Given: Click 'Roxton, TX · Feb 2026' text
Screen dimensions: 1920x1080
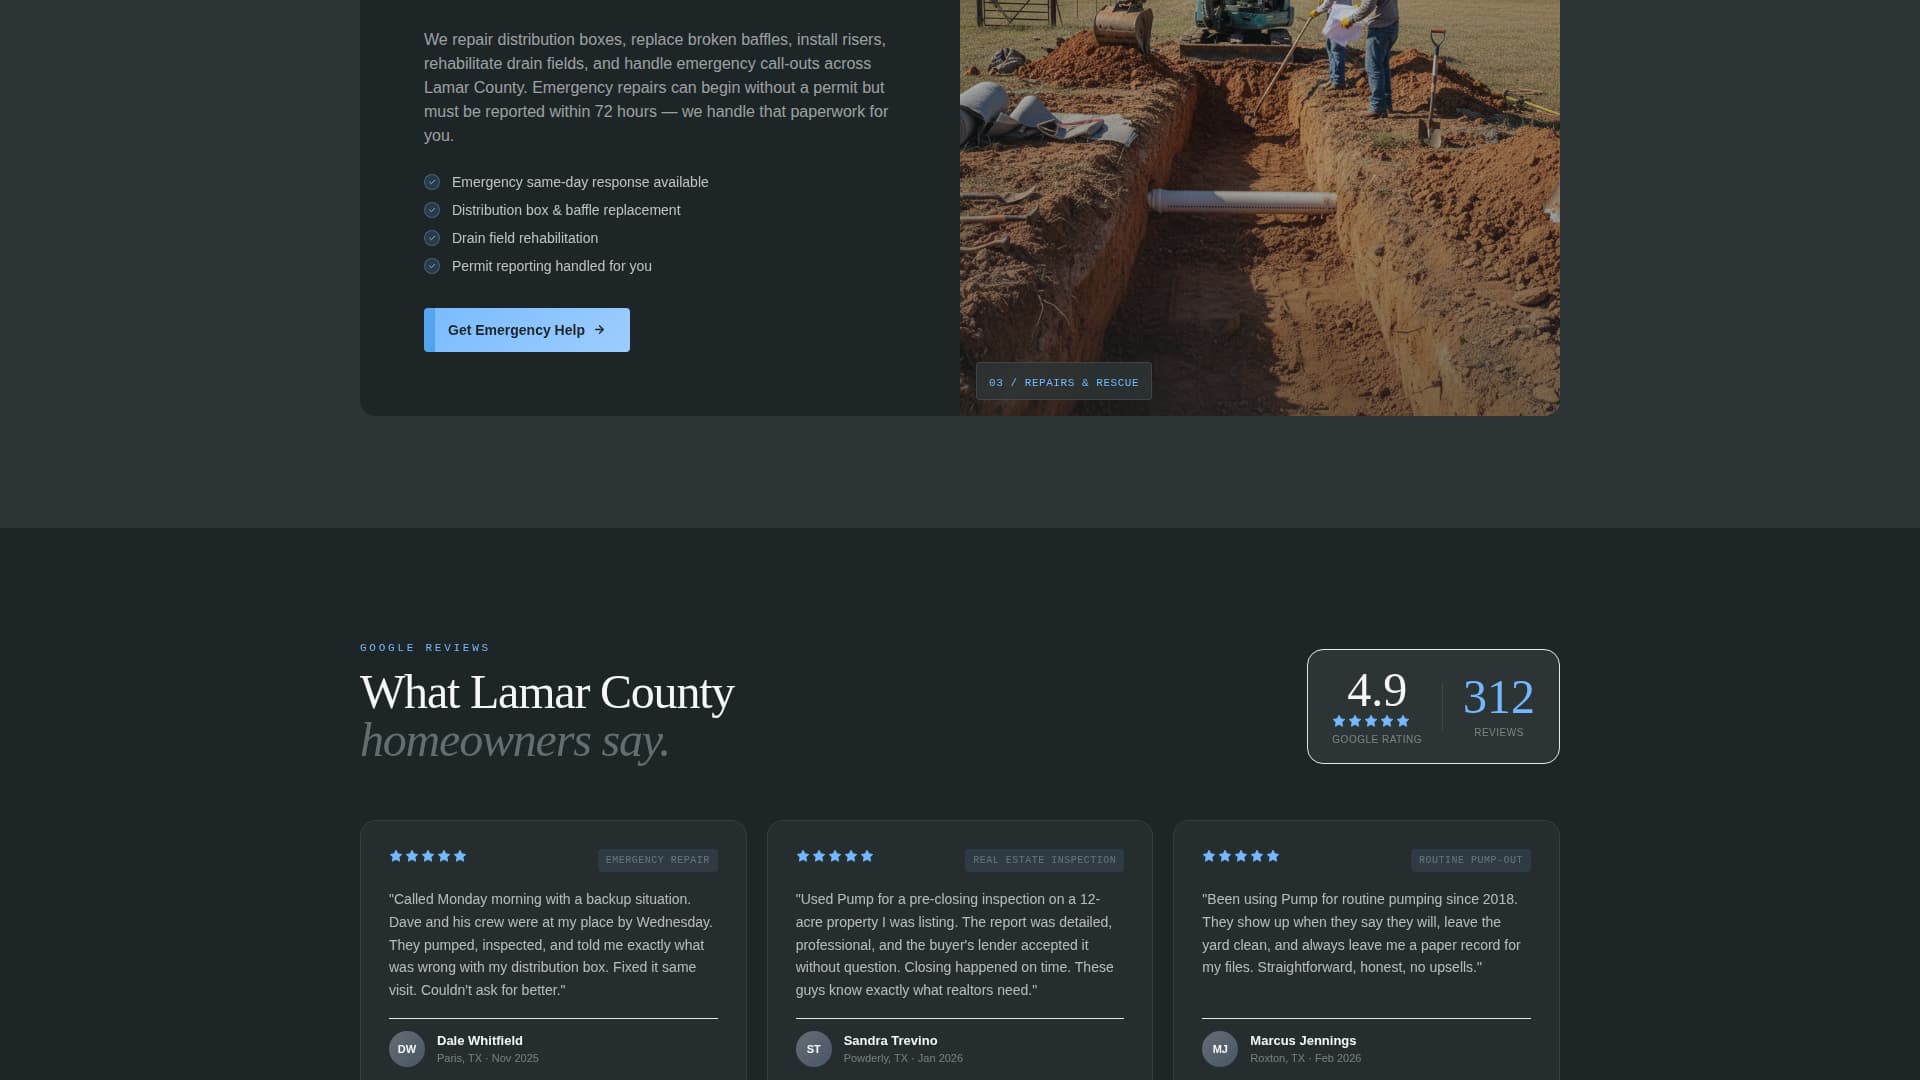Looking at the screenshot, I should click(1305, 1058).
